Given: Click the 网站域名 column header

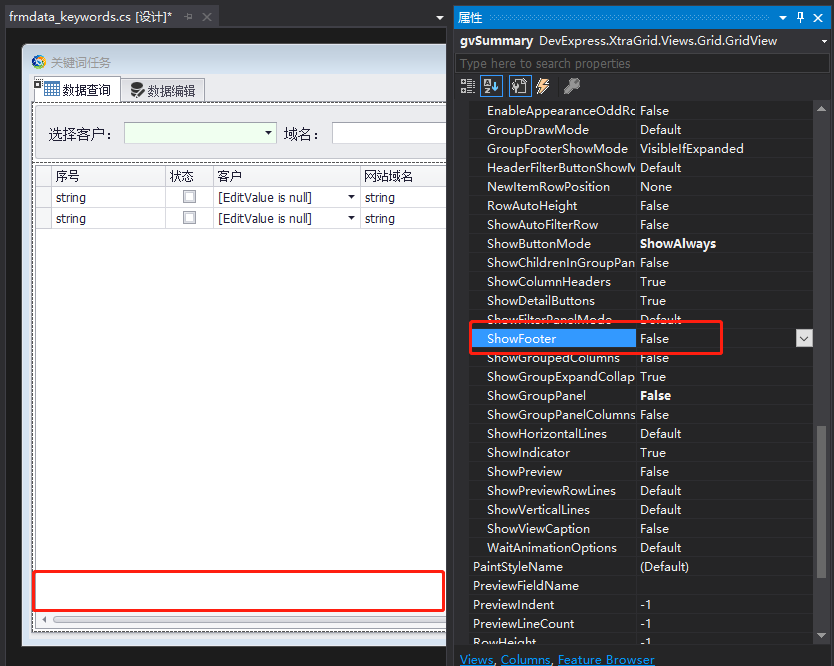Looking at the screenshot, I should pyautogui.click(x=403, y=176).
